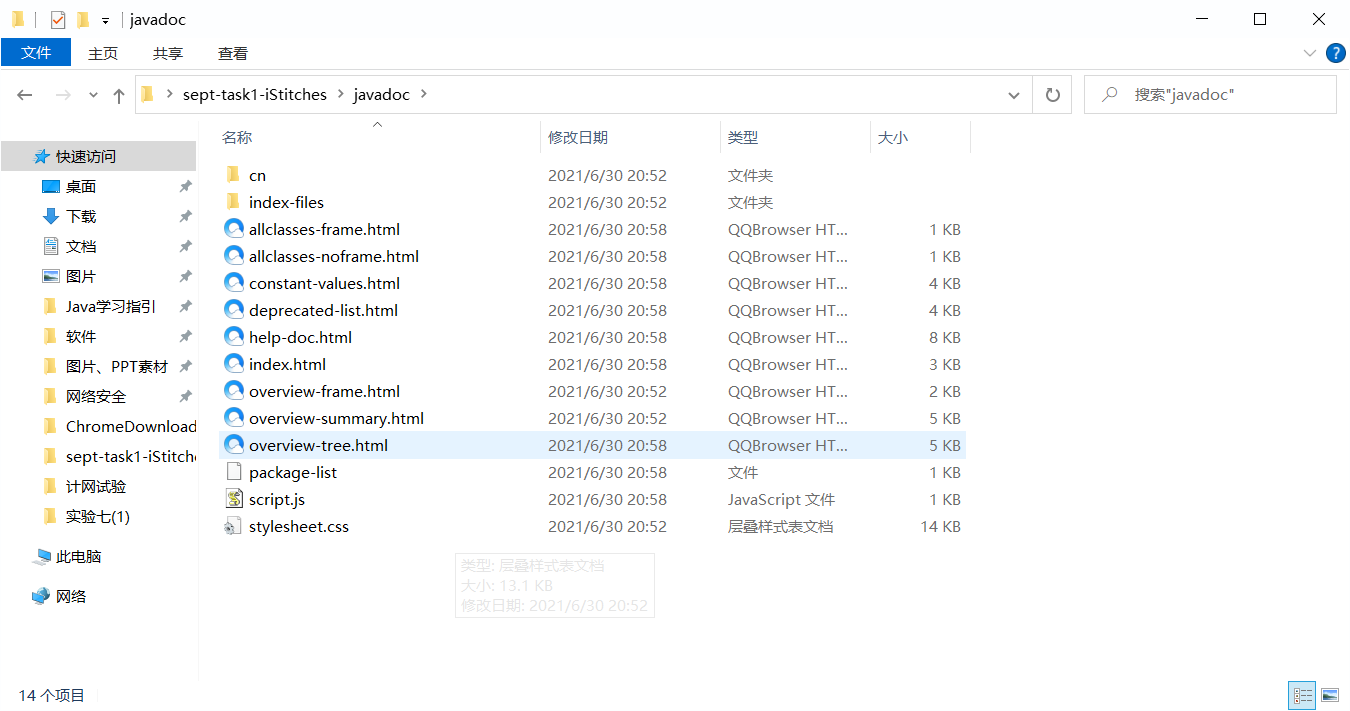Image resolution: width=1350 pixels, height=711 pixels.
Task: Expand the ribbon with the chevron
Action: click(x=1310, y=53)
